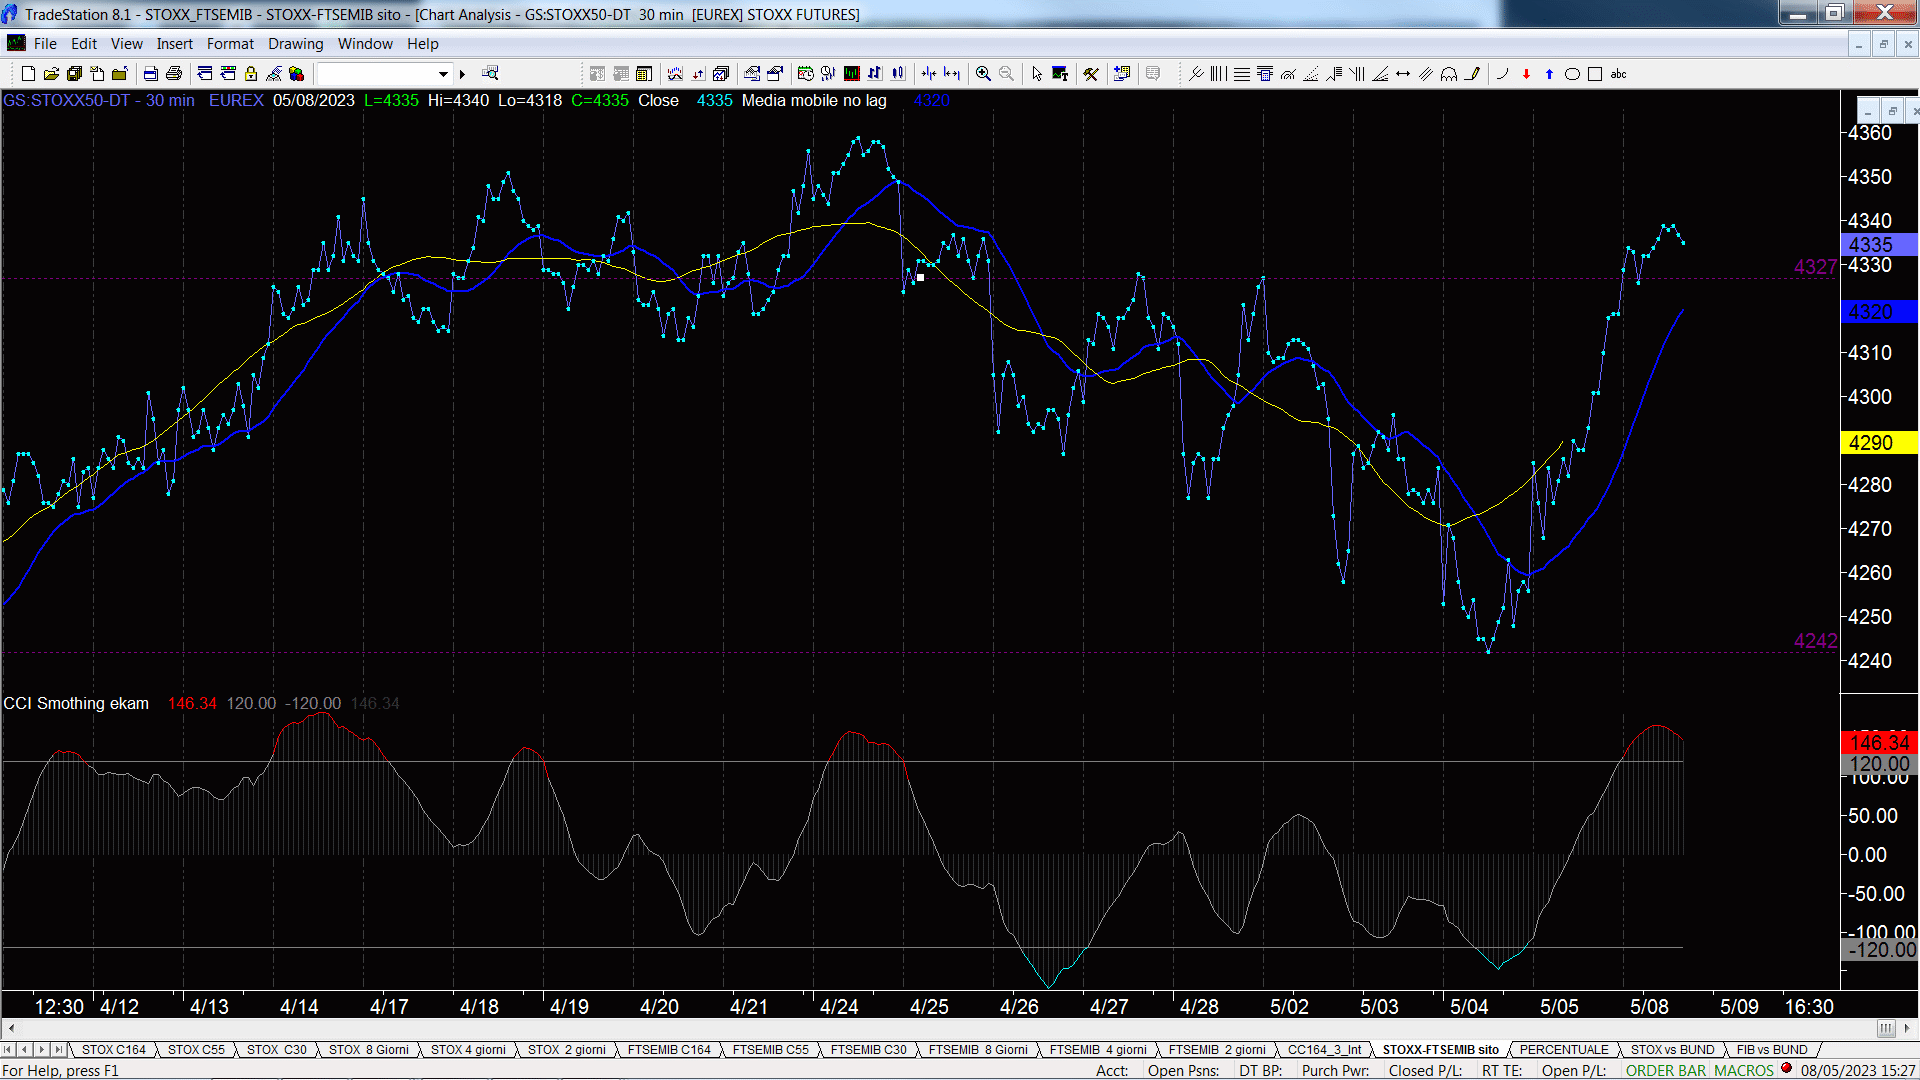Switch to the STOX C164 tab
Screen dimensions: 1920x1080
click(114, 1050)
